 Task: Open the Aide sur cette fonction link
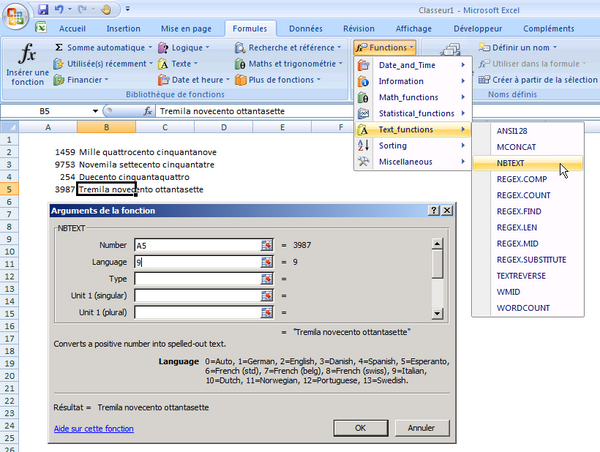[94, 429]
